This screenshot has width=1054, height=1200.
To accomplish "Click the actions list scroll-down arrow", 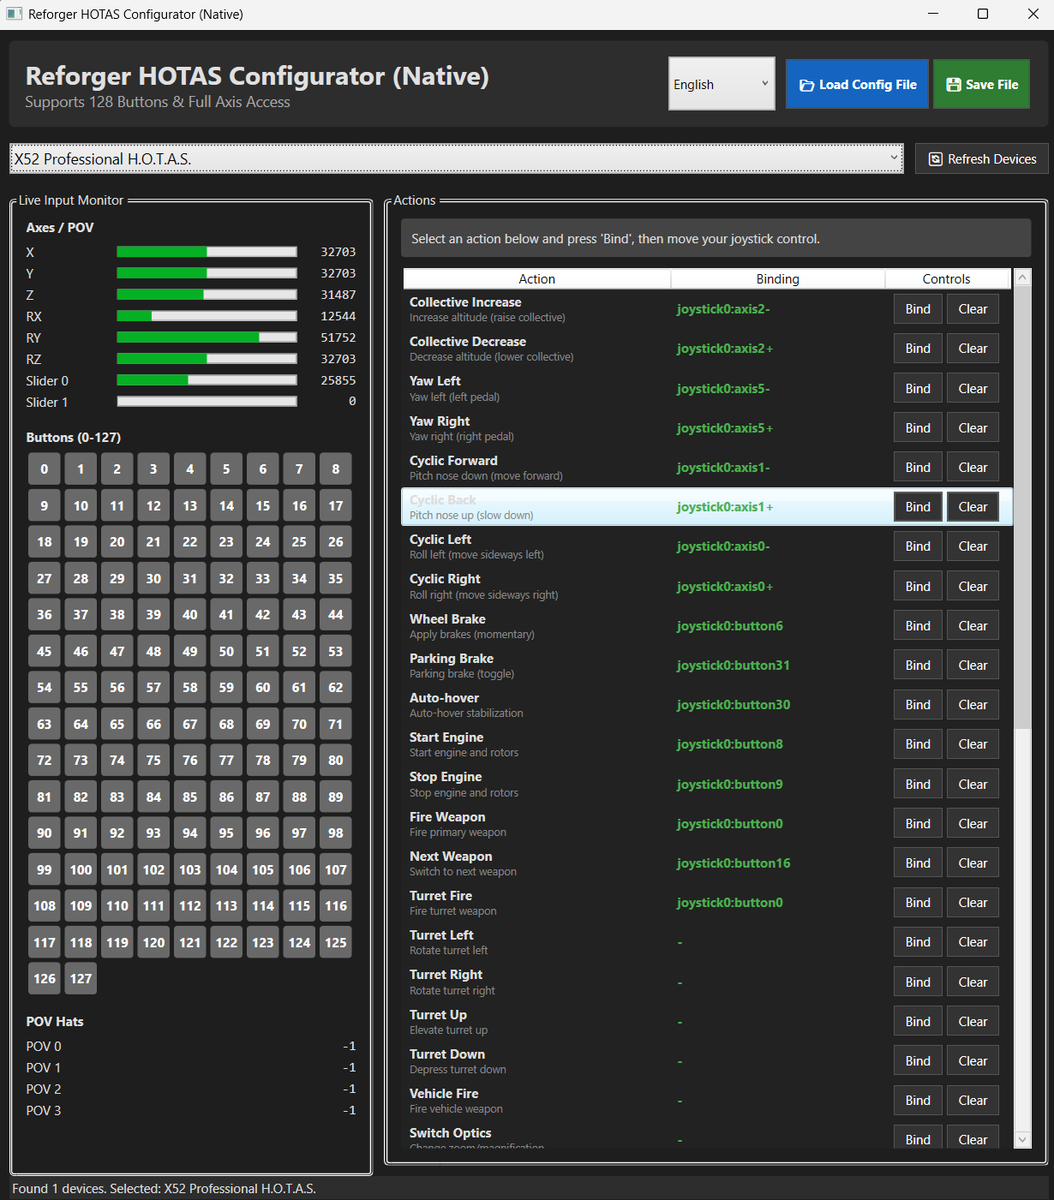I will (x=1022, y=1139).
